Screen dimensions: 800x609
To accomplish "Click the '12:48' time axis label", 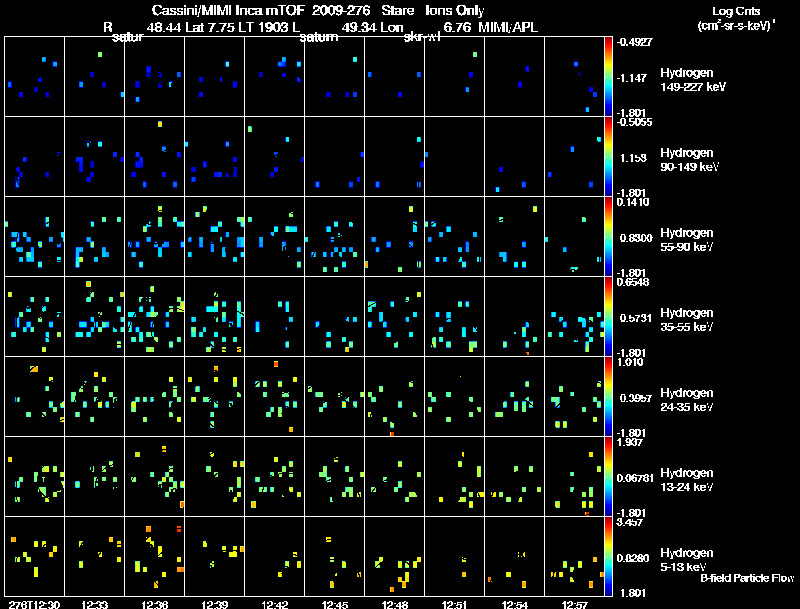I will 394,604.
